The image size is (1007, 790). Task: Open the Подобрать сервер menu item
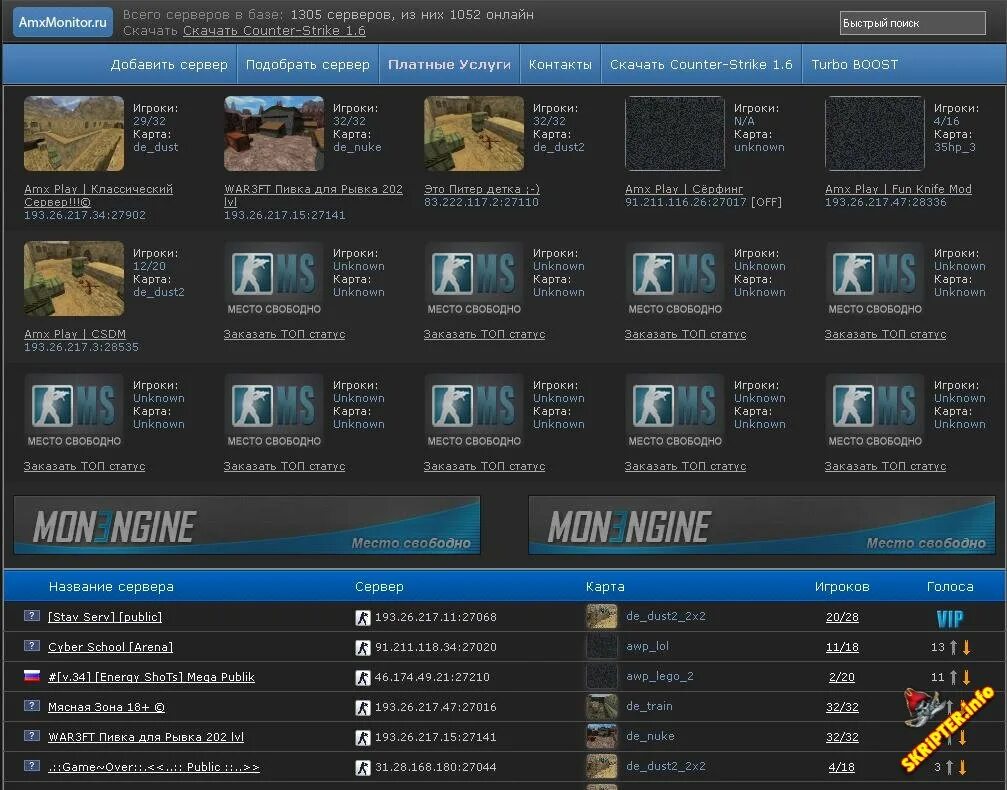pos(308,64)
